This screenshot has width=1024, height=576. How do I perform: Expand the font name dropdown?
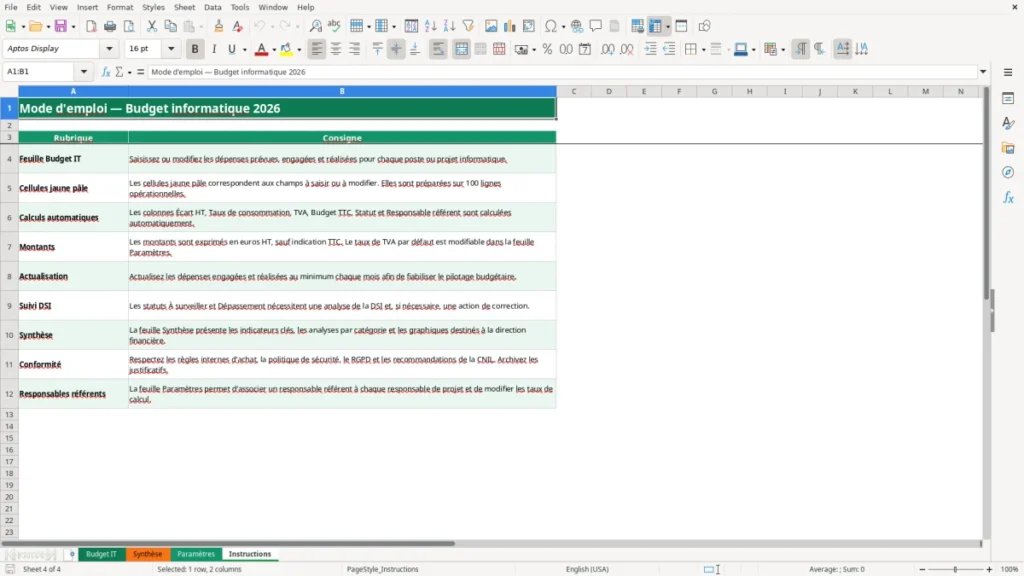point(109,49)
